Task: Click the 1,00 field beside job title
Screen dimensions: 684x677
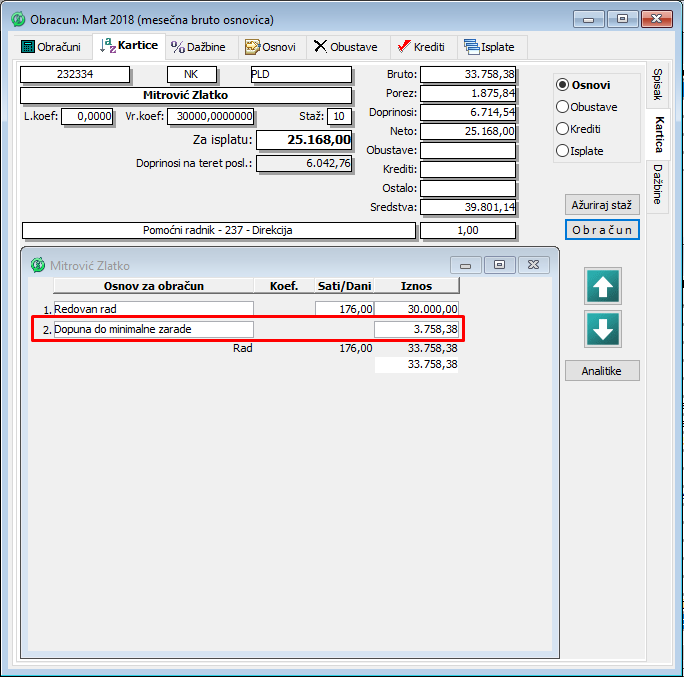Action: 468,230
